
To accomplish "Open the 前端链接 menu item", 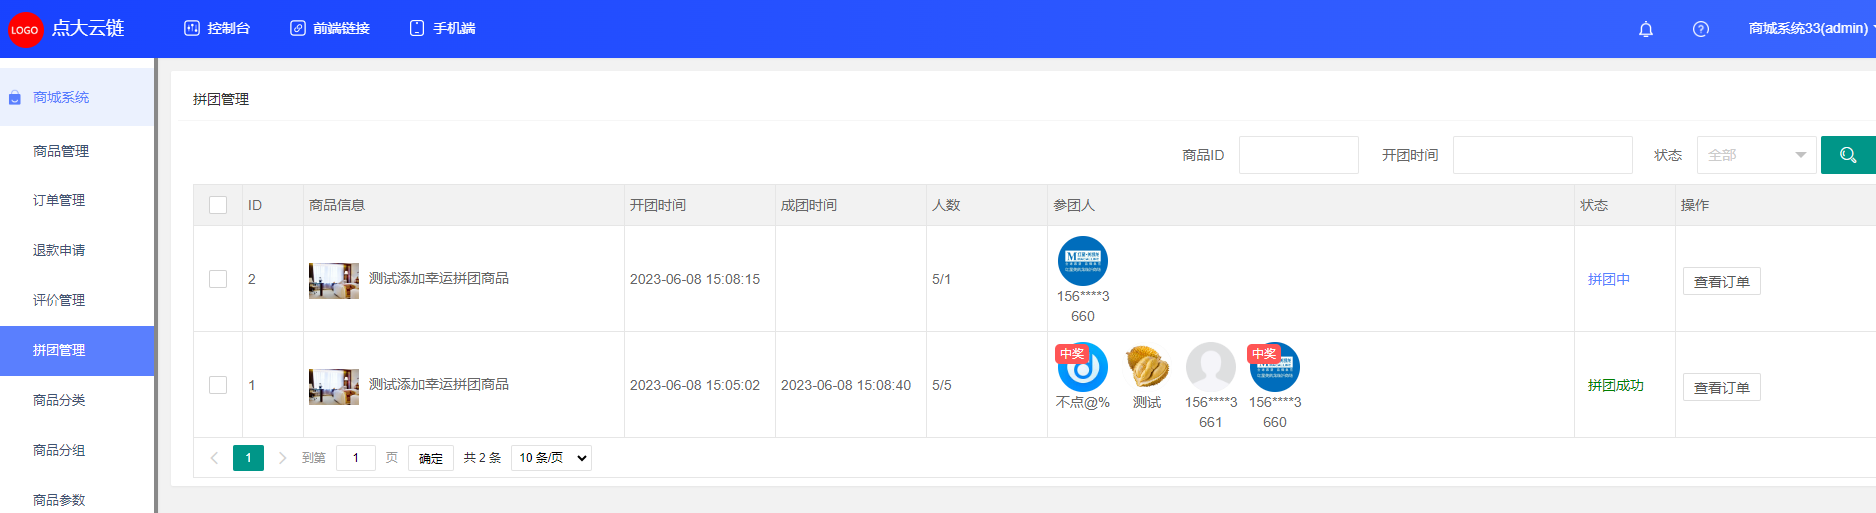I will click(330, 28).
